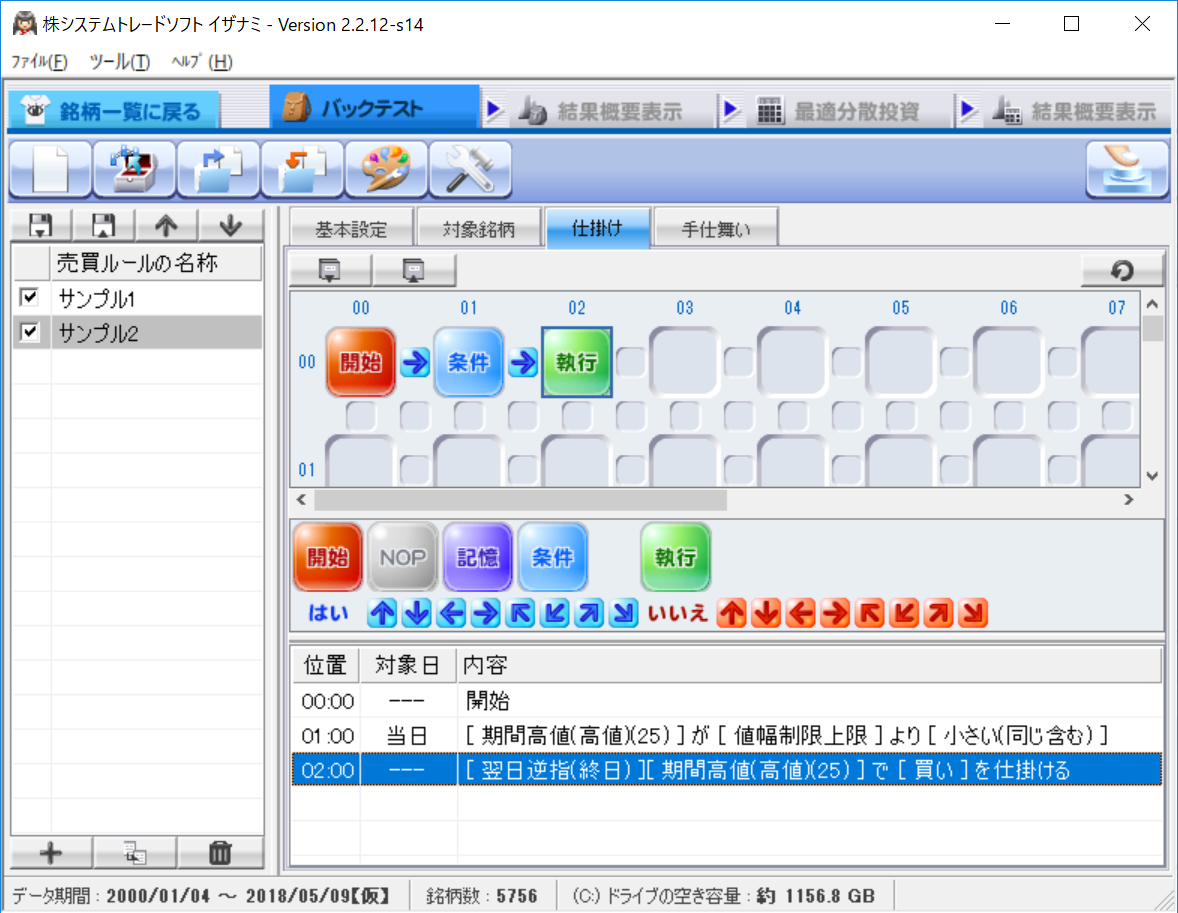Click the empty block at column 03 row 00
This screenshot has height=913, width=1178.
684,362
